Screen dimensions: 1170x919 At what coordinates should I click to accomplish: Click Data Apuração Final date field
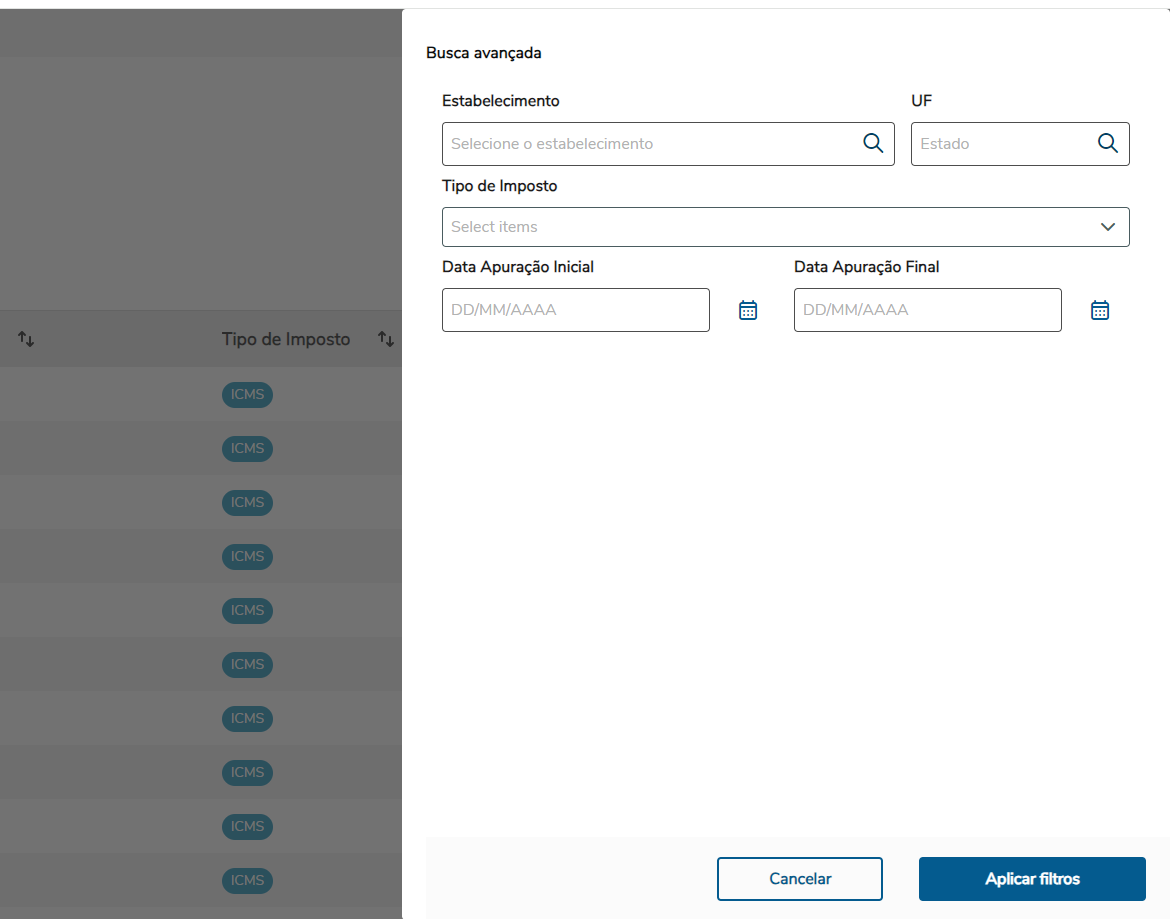point(927,310)
